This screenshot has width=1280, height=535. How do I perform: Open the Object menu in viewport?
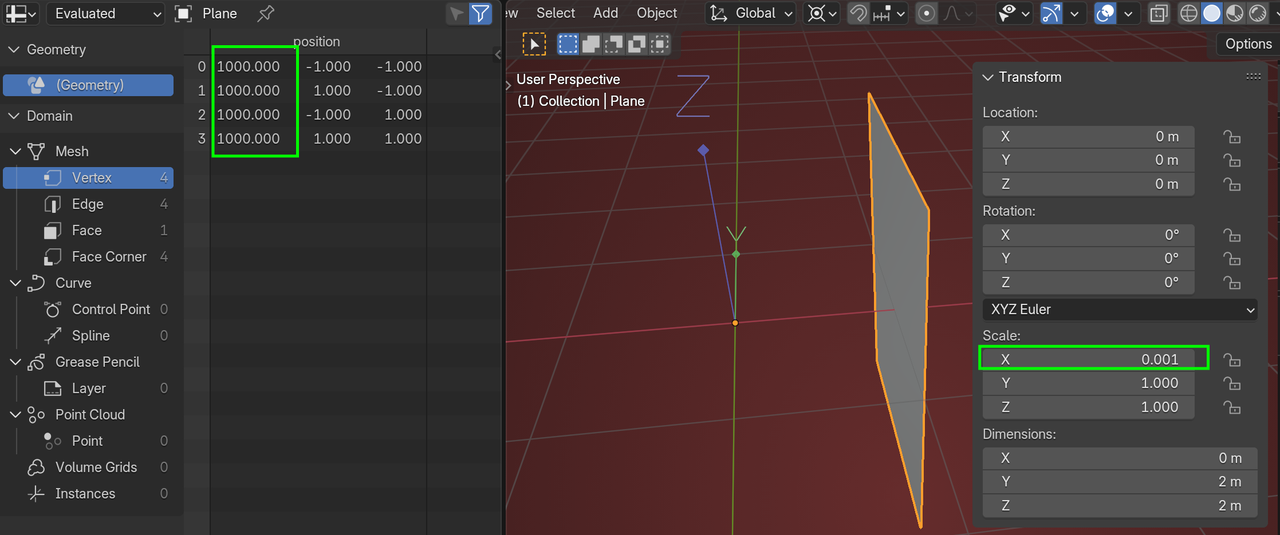[x=657, y=13]
